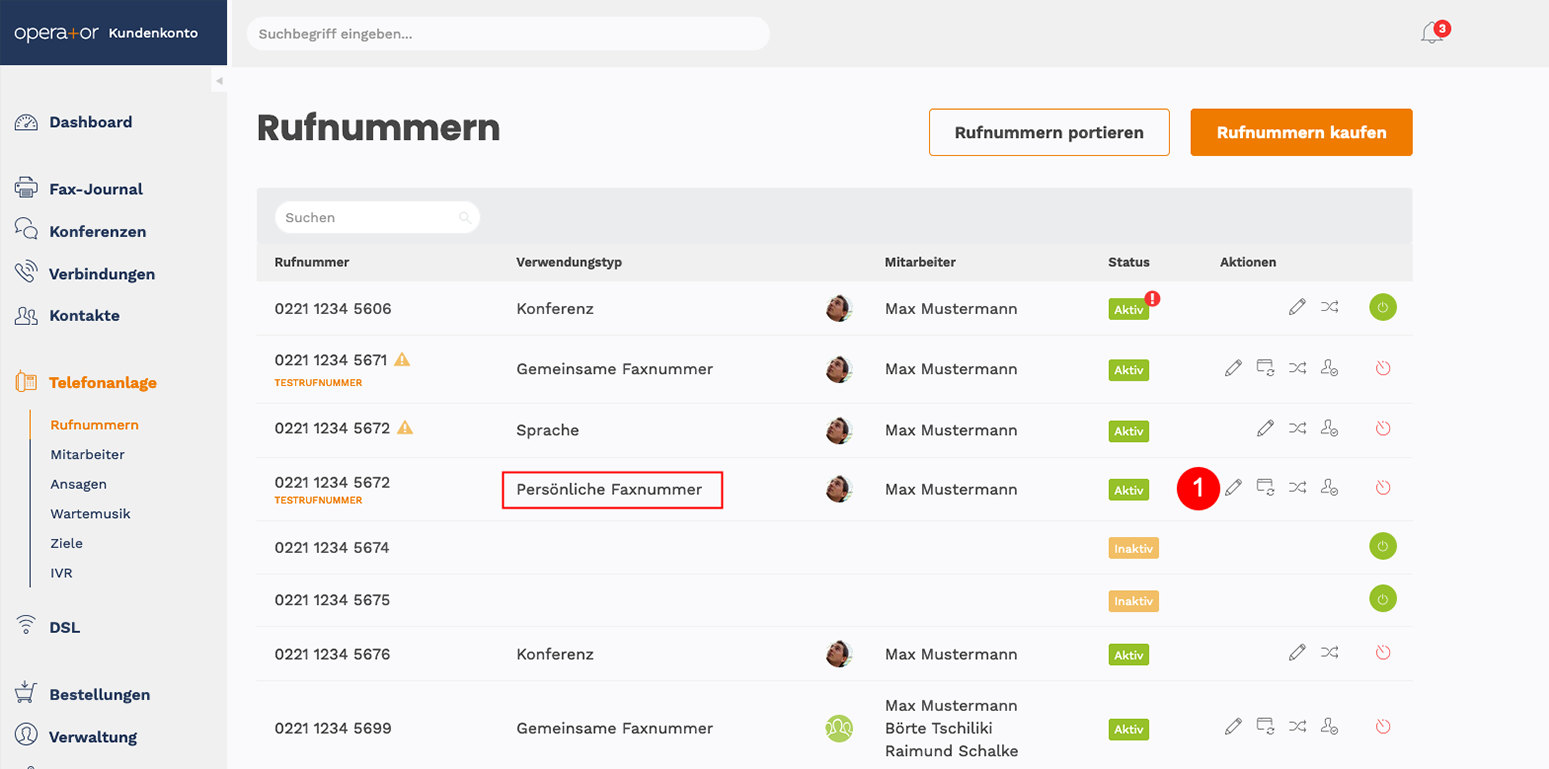This screenshot has width=1549, height=769.
Task: Open the notifications bell with 3 alerts
Action: coord(1433,33)
